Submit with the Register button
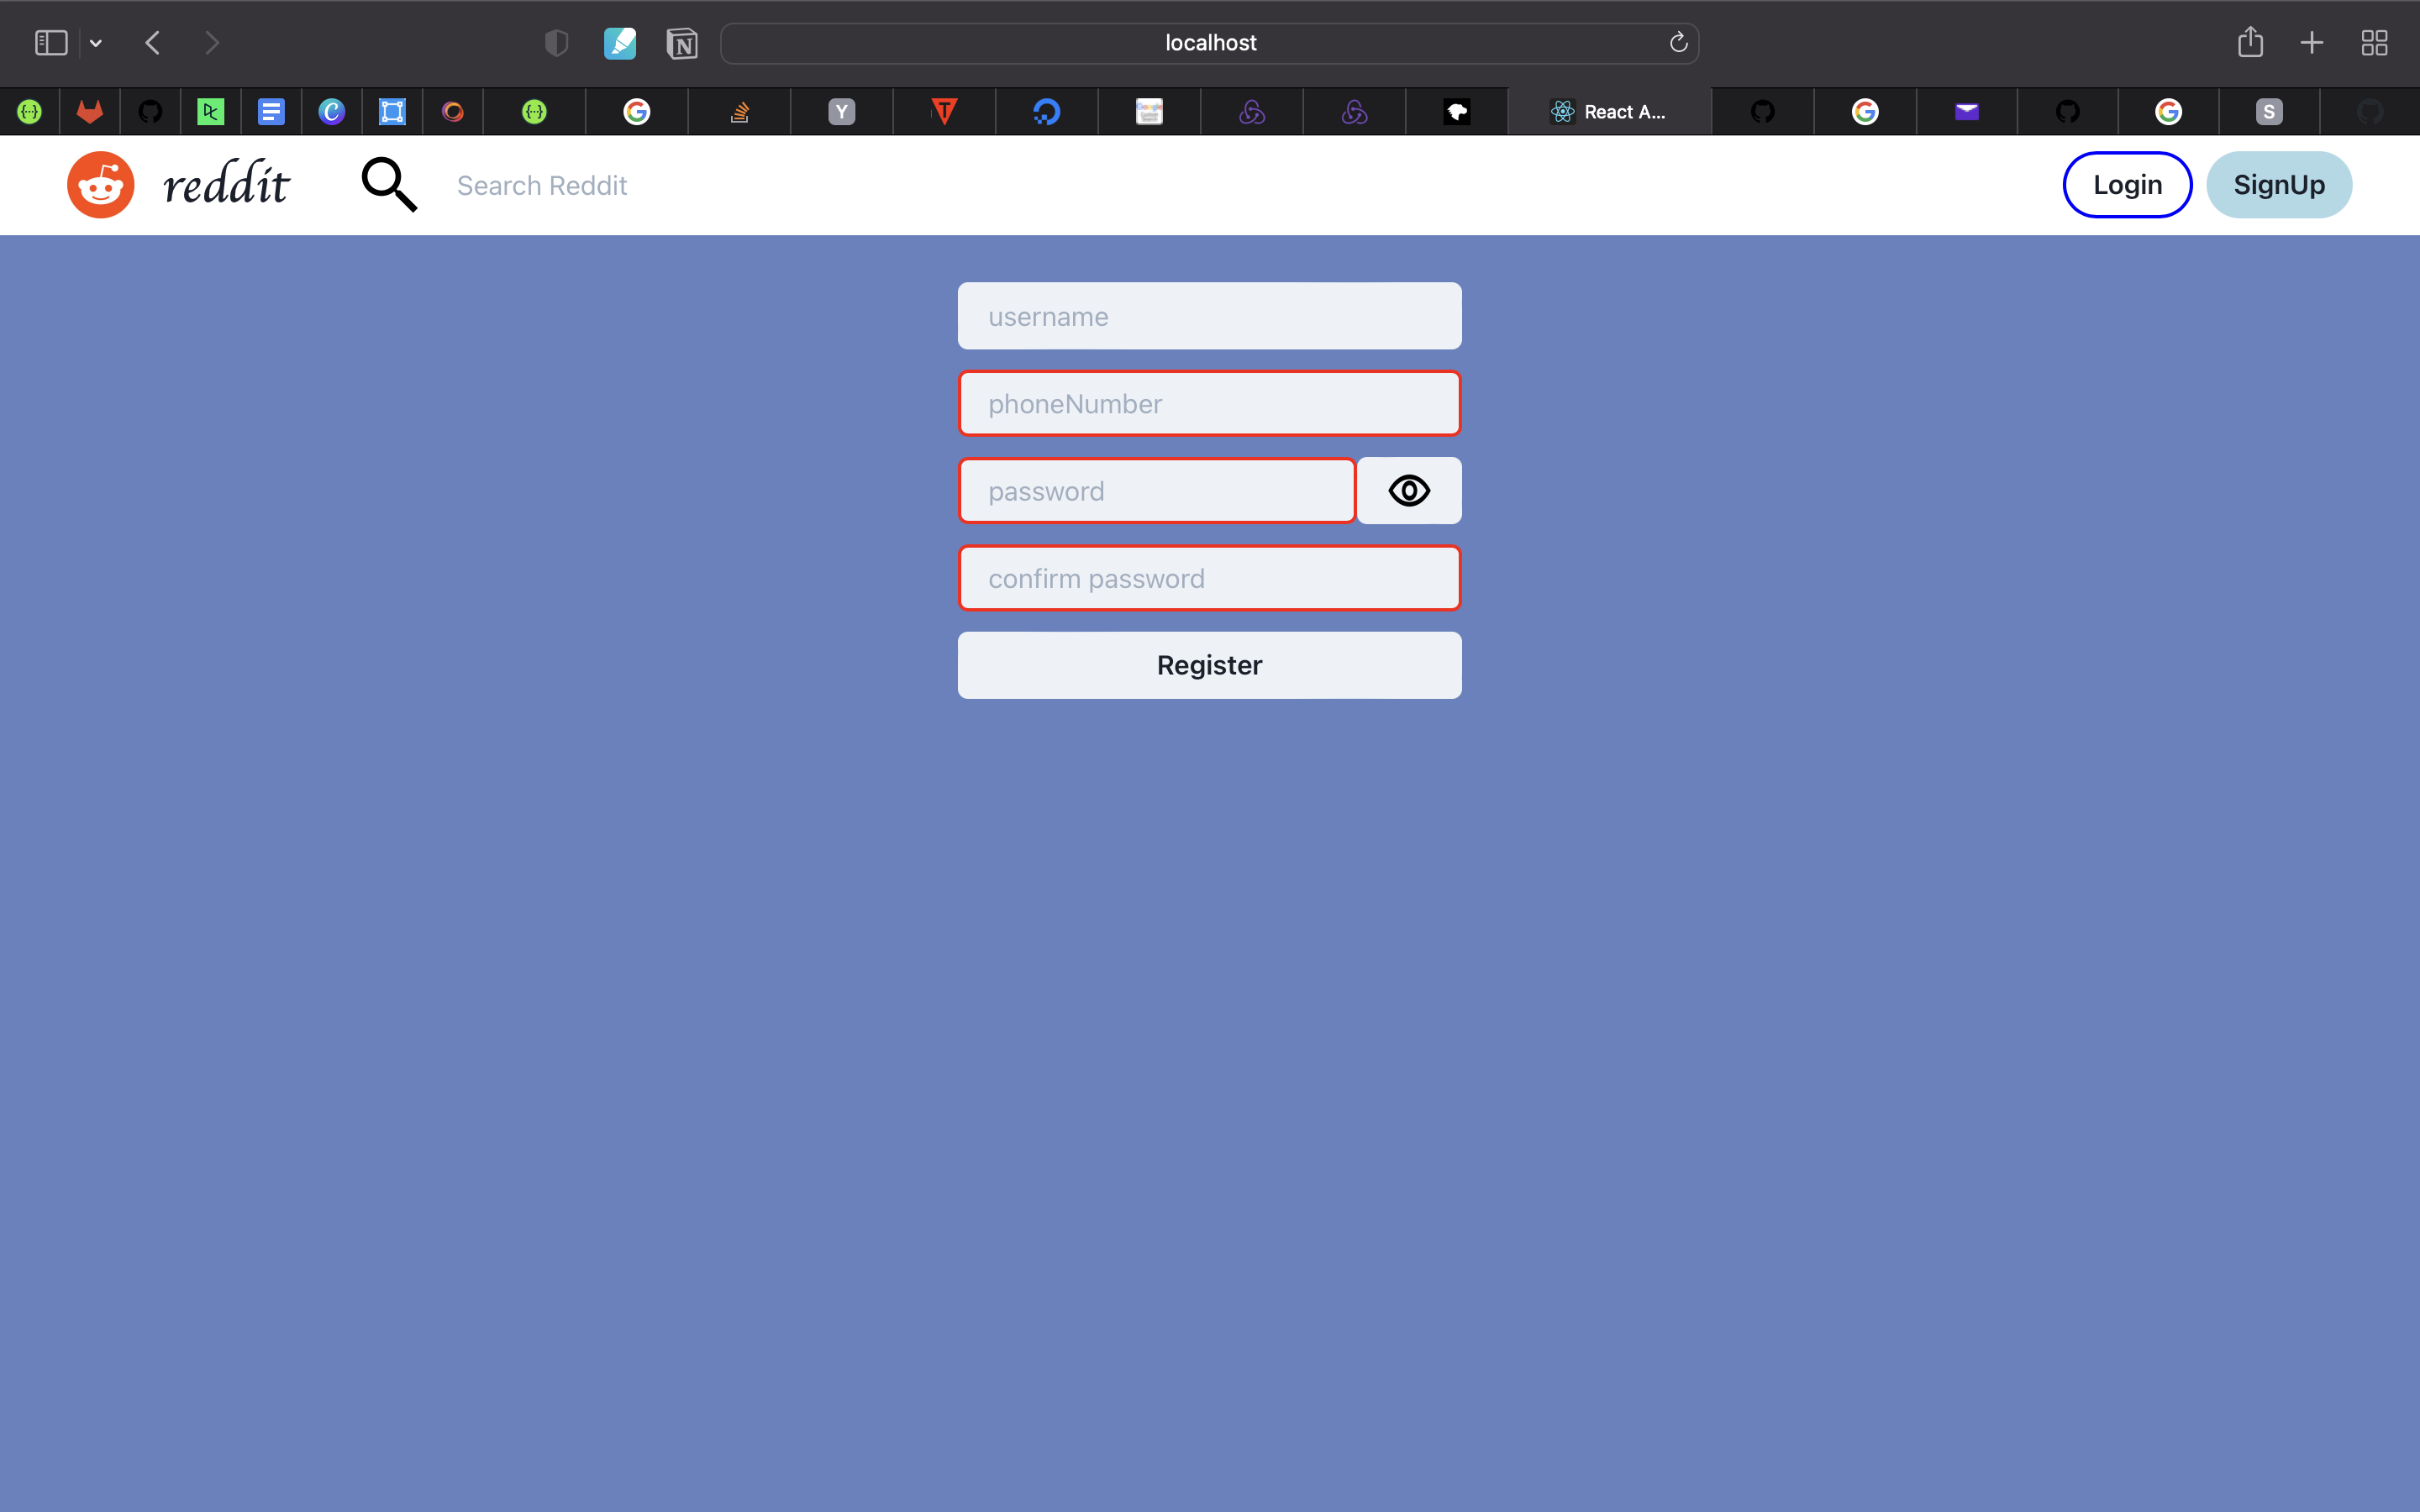The width and height of the screenshot is (2420, 1512). (1209, 665)
